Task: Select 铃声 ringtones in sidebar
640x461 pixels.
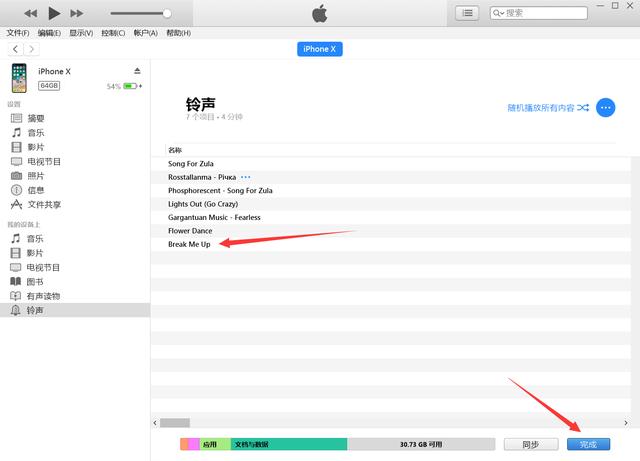Action: (x=75, y=310)
